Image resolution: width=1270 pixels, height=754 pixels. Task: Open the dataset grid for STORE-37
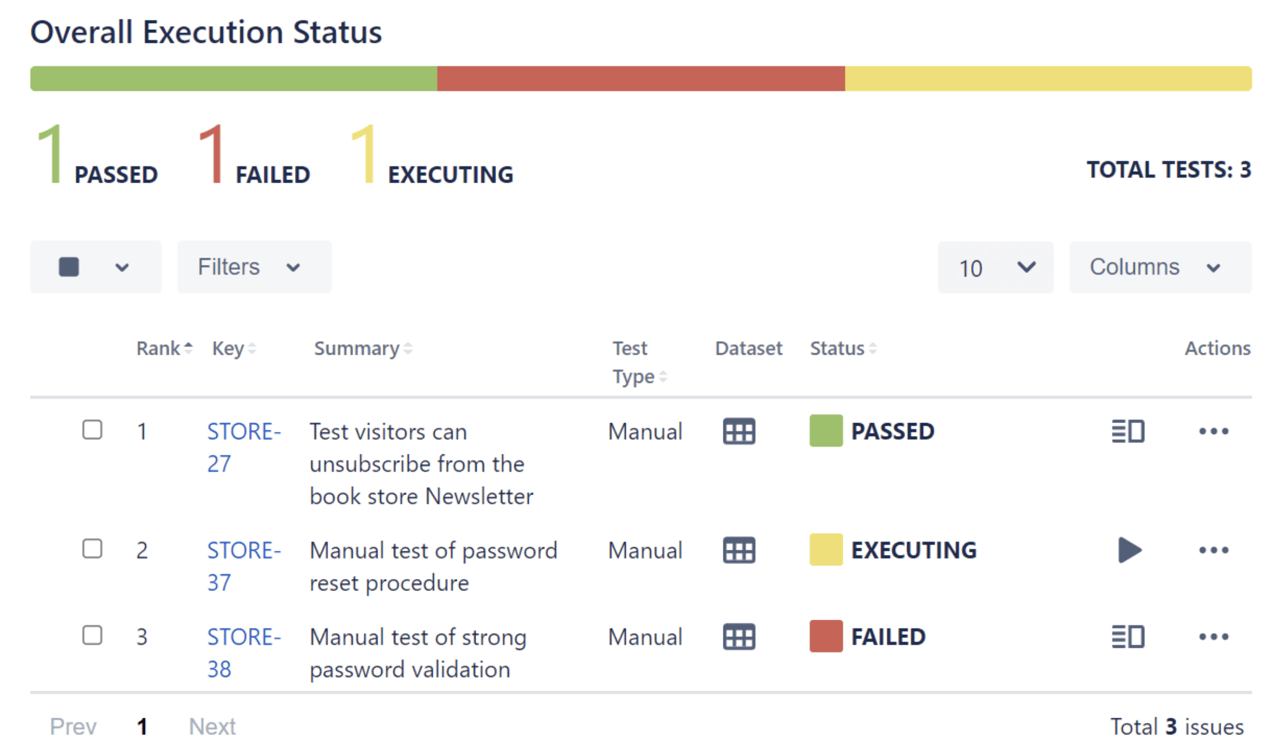tap(738, 550)
